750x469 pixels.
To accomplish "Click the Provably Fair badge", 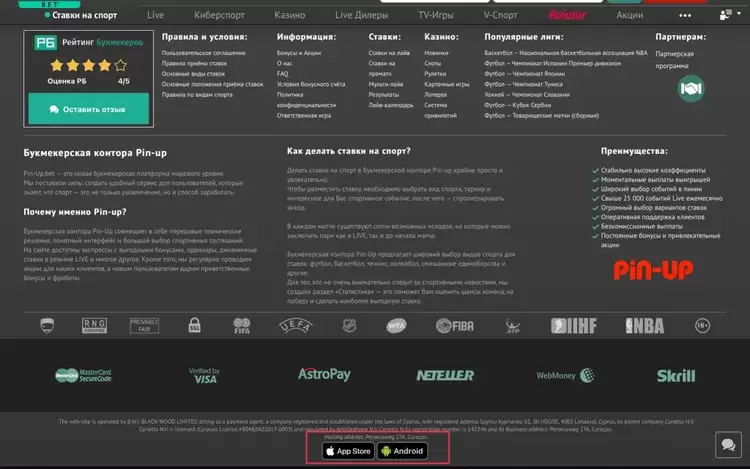I will click(x=144, y=326).
